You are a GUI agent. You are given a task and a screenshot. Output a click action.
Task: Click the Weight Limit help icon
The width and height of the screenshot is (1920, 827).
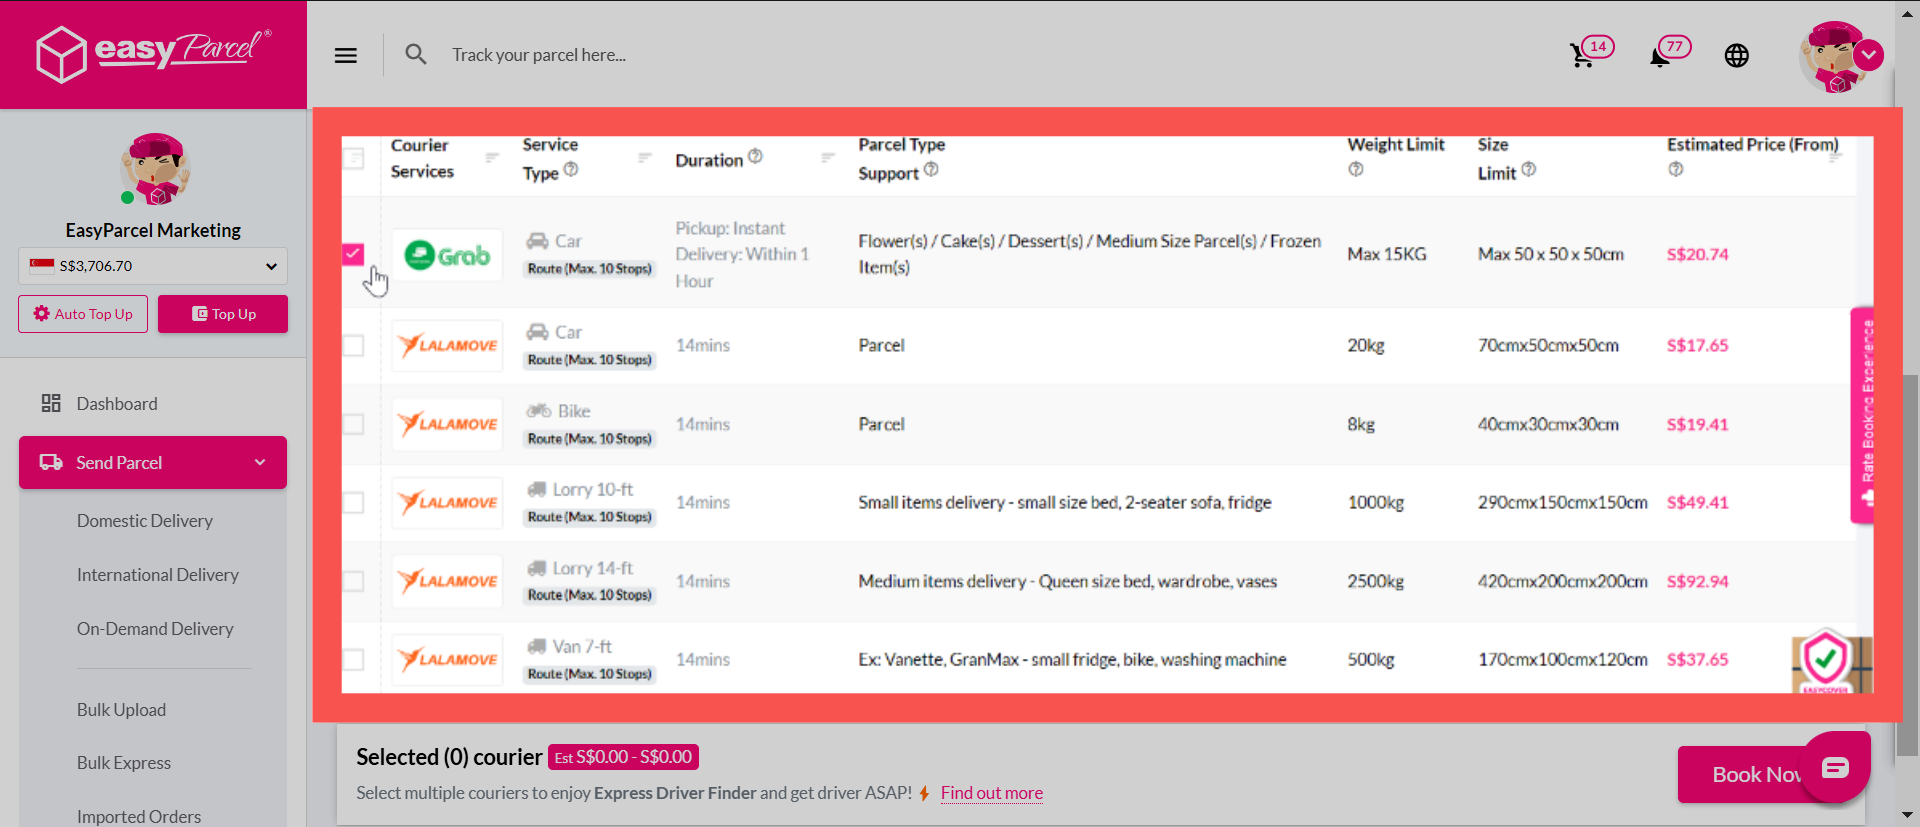click(x=1356, y=170)
